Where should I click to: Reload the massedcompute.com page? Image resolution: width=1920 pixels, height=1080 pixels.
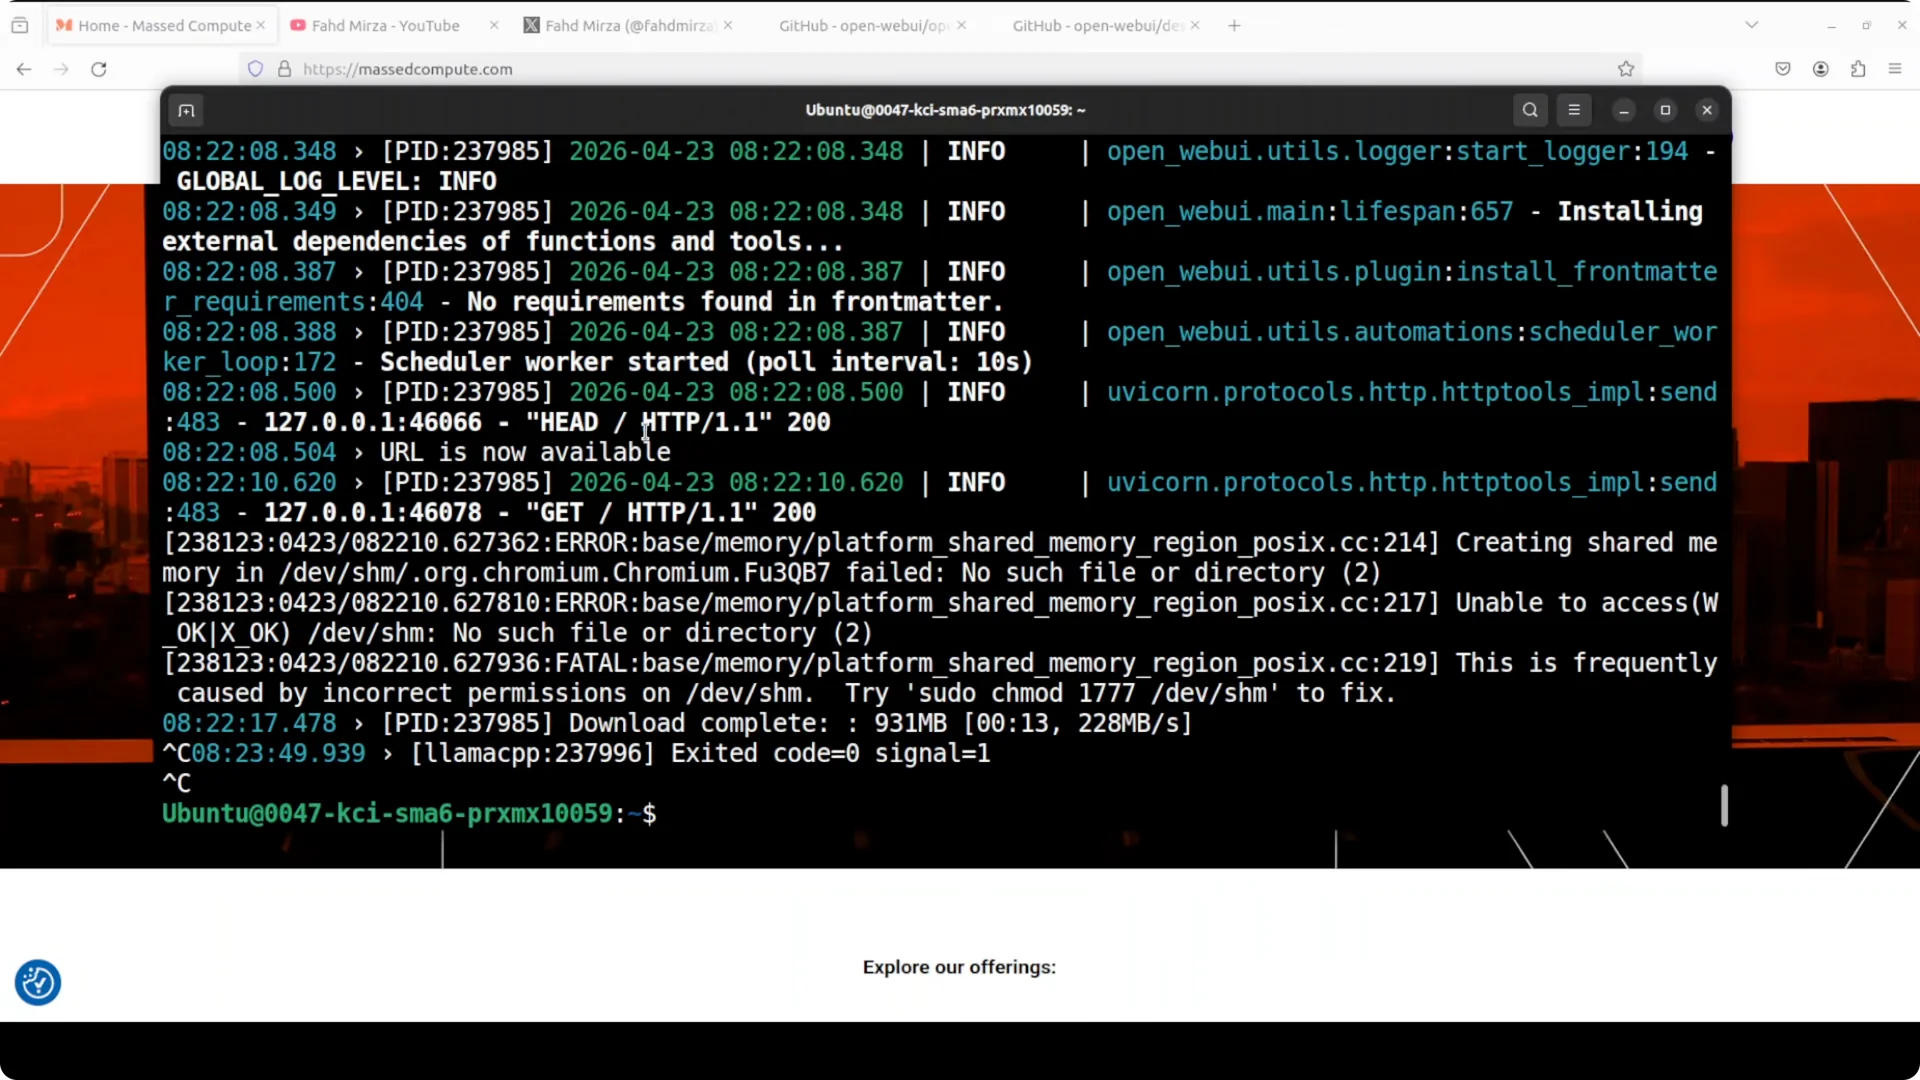point(99,69)
